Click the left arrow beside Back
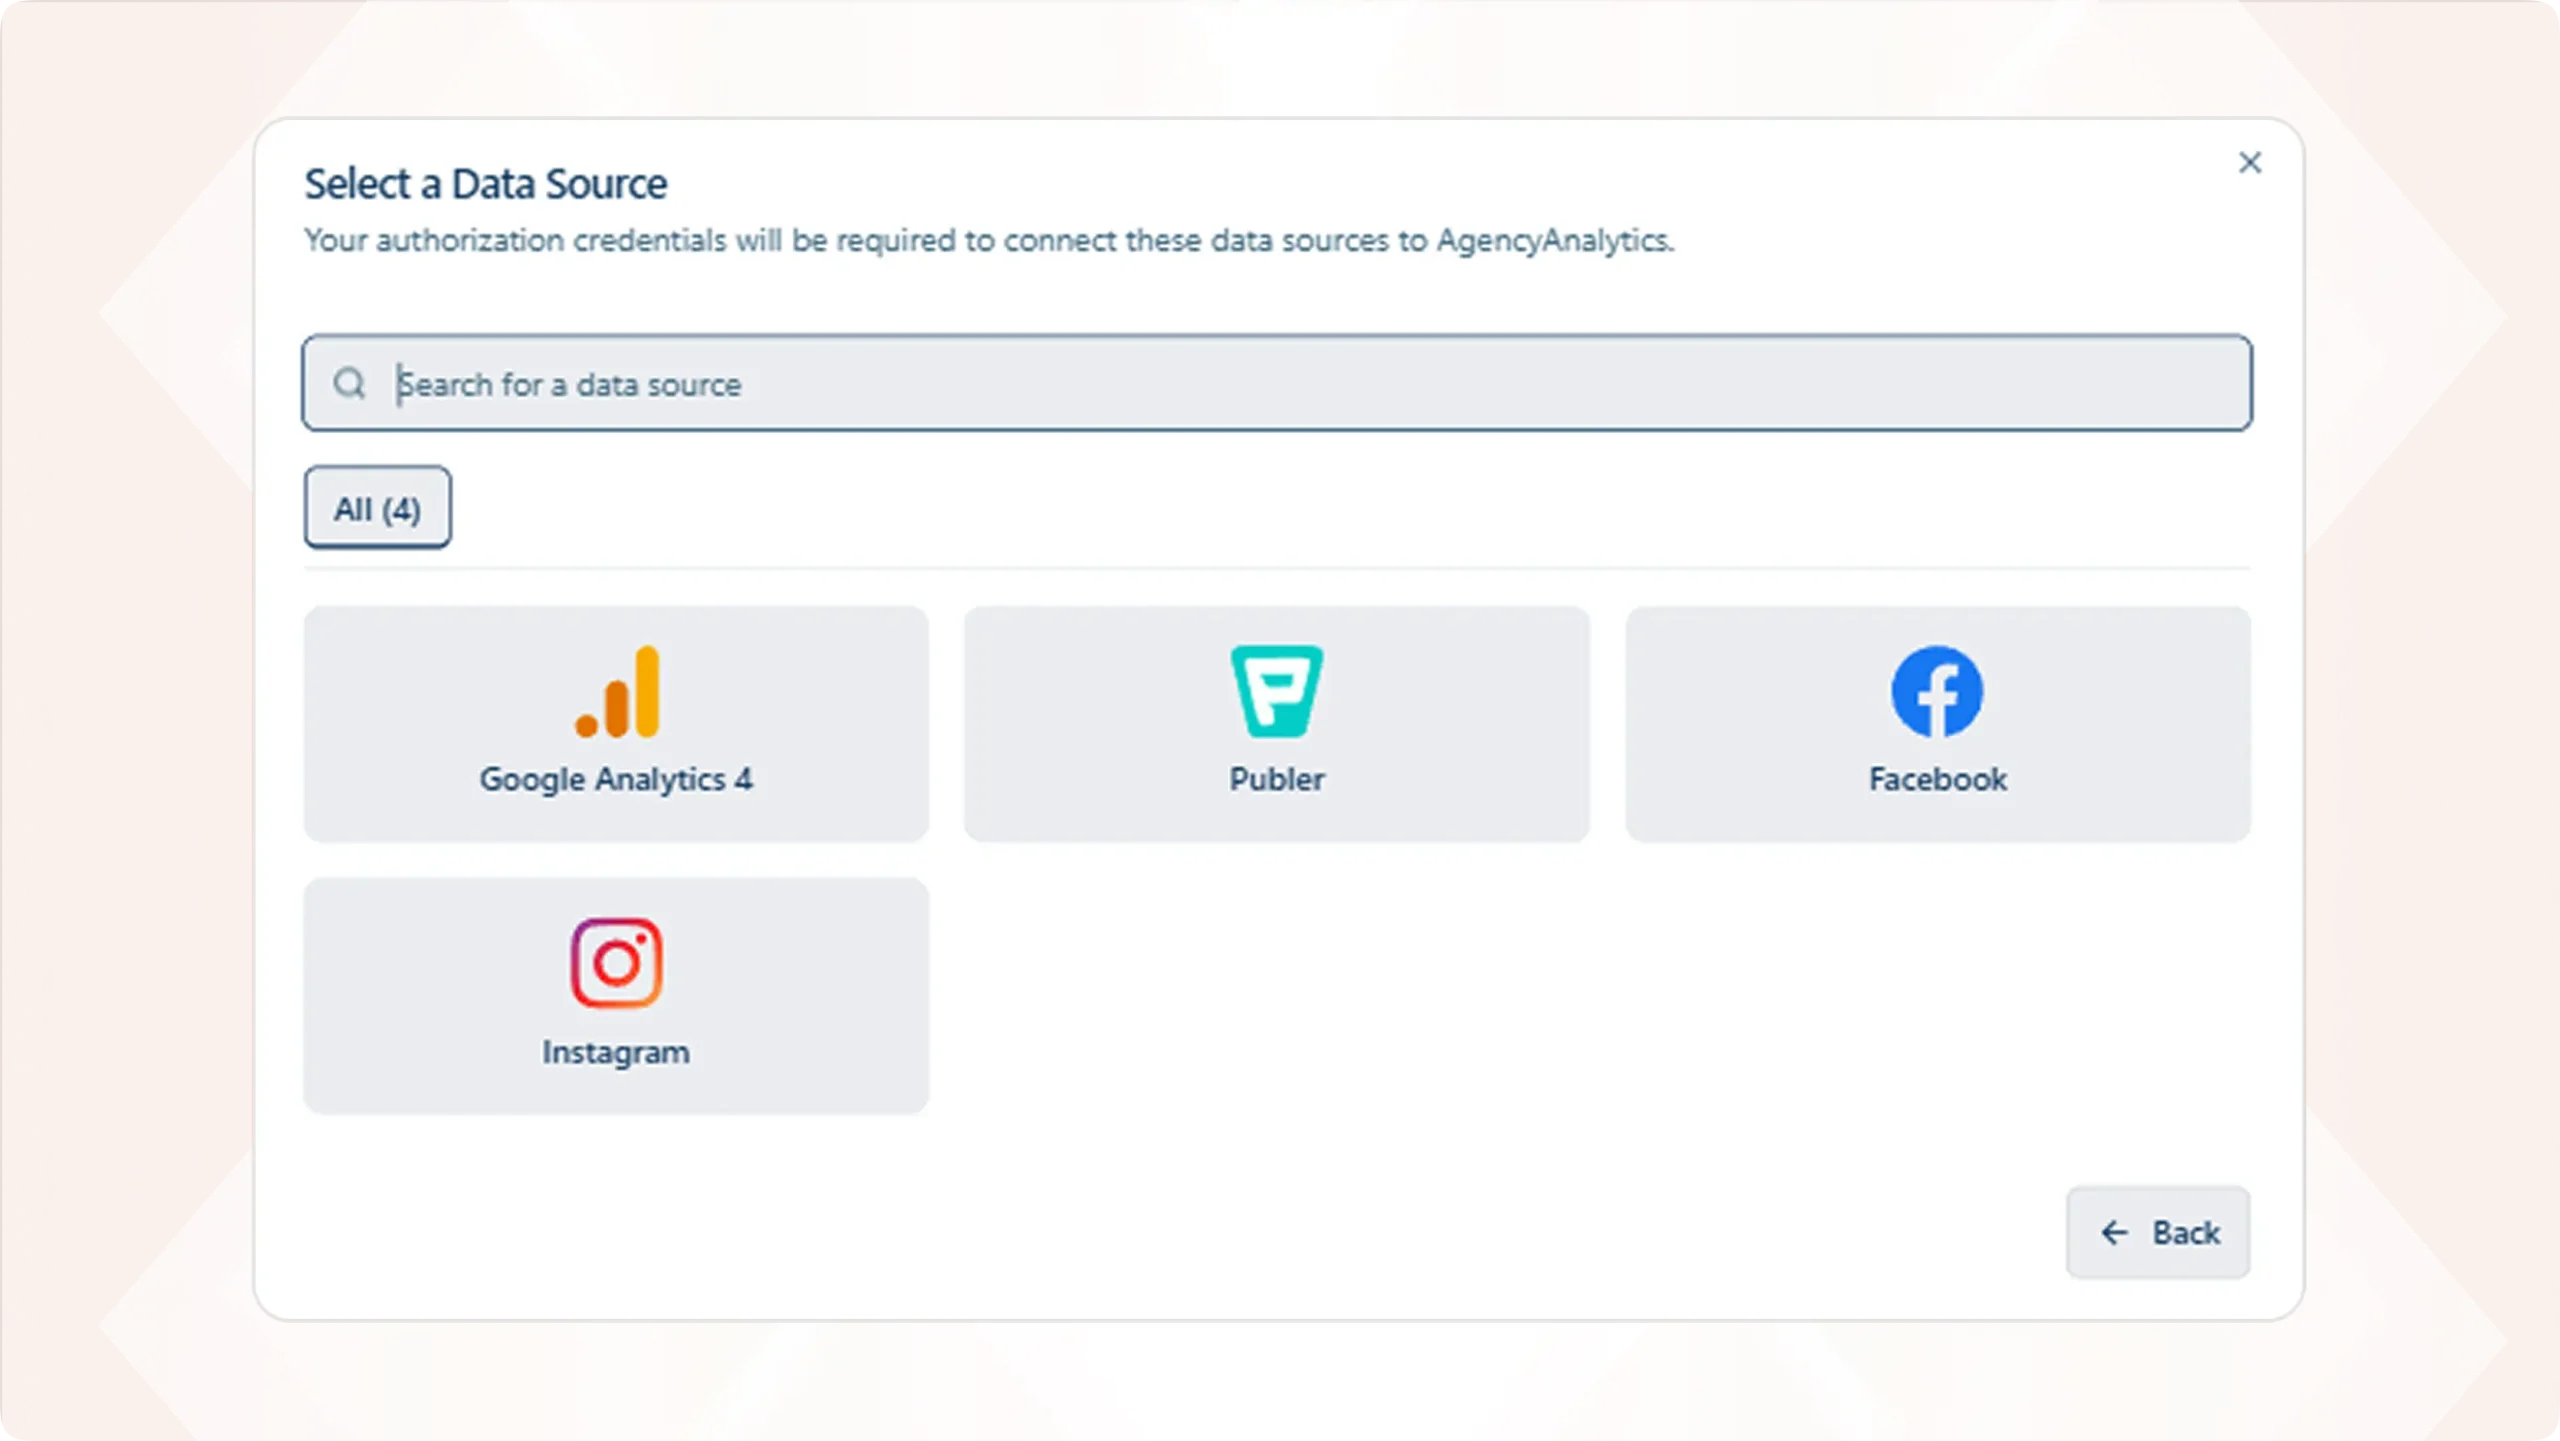The height and width of the screenshot is (1441, 2560). pyautogui.click(x=2114, y=1233)
